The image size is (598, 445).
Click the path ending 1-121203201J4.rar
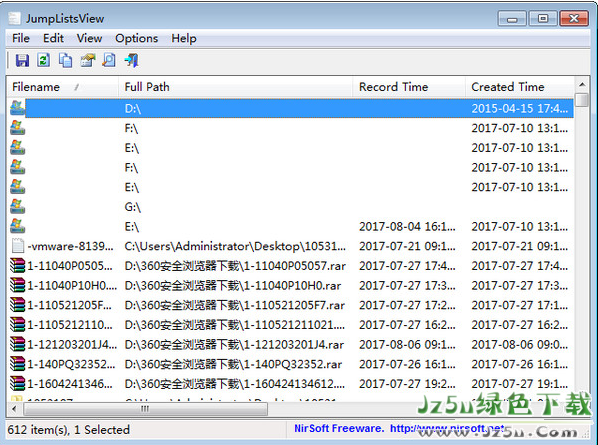tap(234, 345)
